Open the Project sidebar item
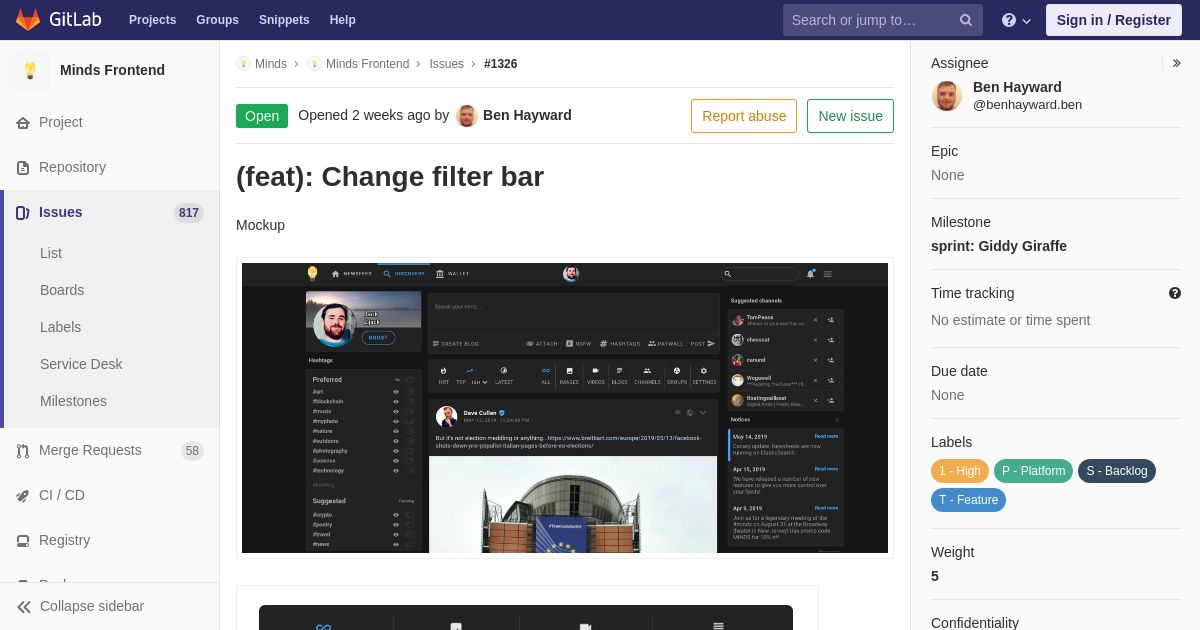Image resolution: width=1200 pixels, height=630 pixels. point(61,122)
